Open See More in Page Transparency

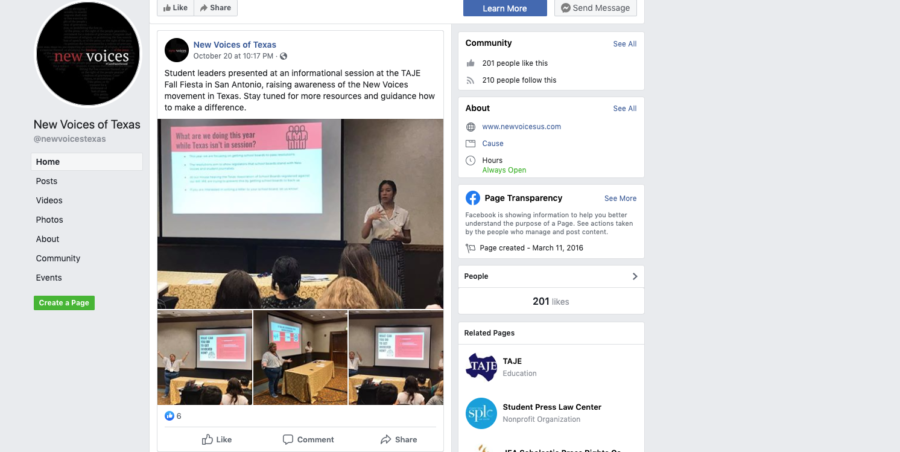click(x=620, y=198)
